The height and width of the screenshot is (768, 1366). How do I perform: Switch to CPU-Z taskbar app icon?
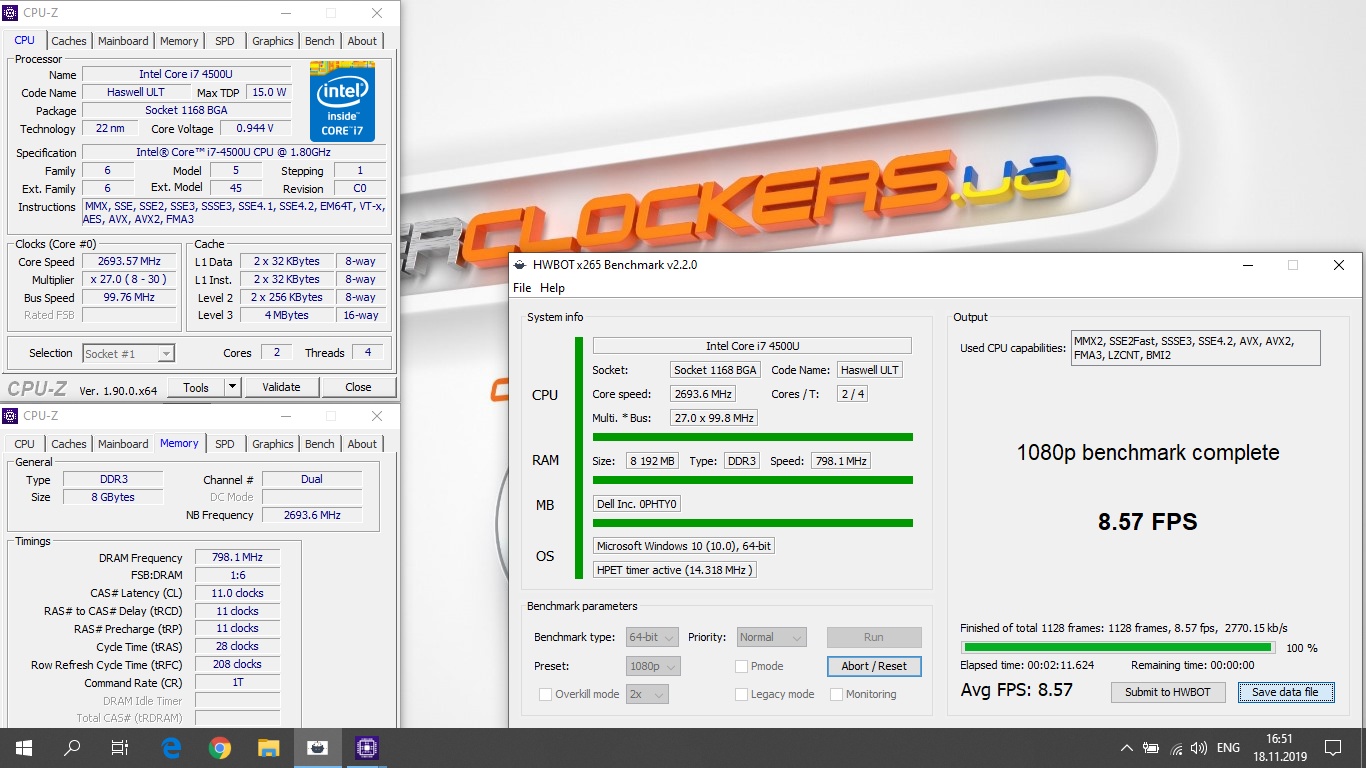point(366,747)
